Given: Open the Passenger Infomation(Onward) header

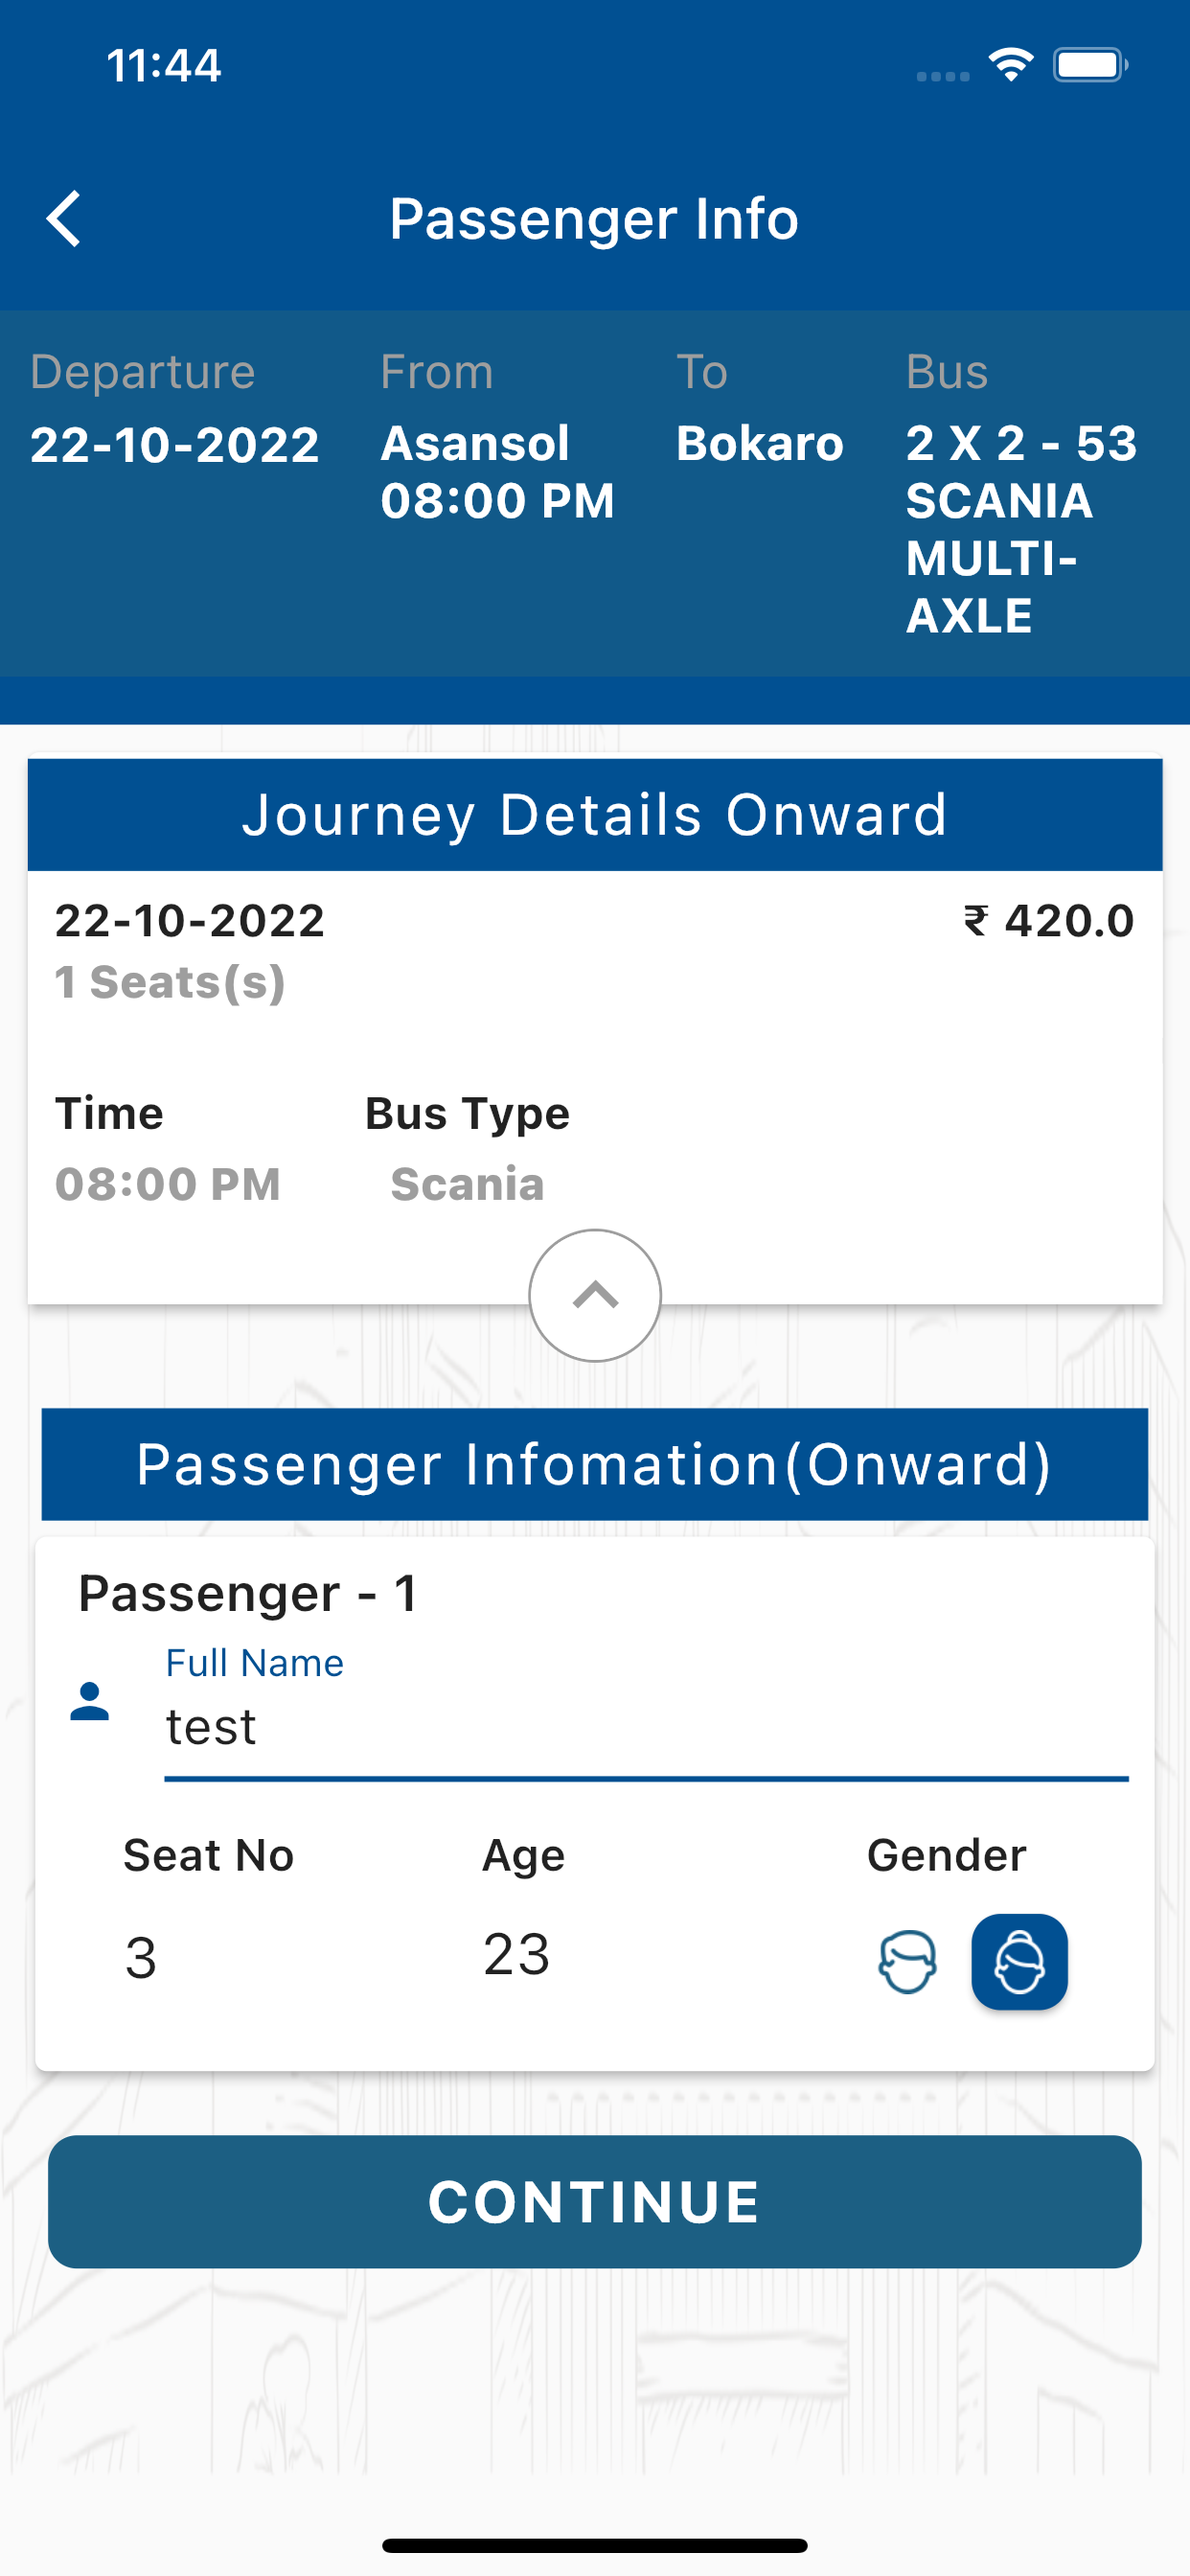Looking at the screenshot, I should pos(595,1465).
